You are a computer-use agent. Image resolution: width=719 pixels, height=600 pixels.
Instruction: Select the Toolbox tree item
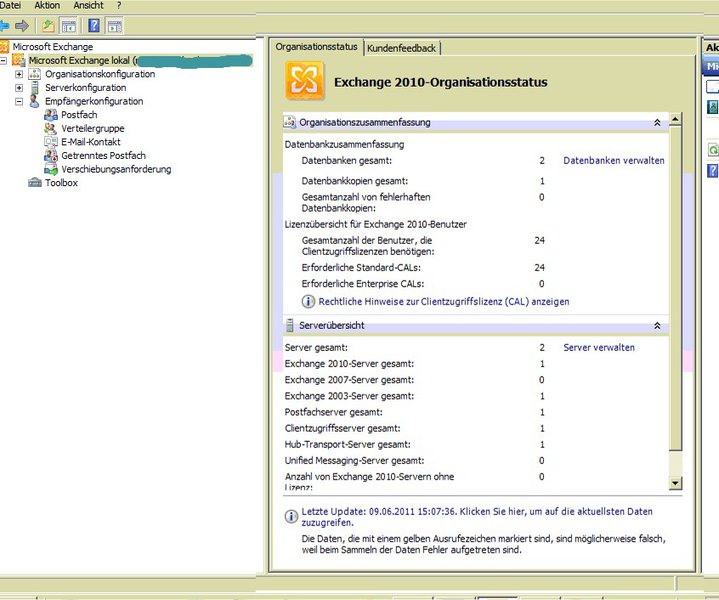pyautogui.click(x=61, y=183)
